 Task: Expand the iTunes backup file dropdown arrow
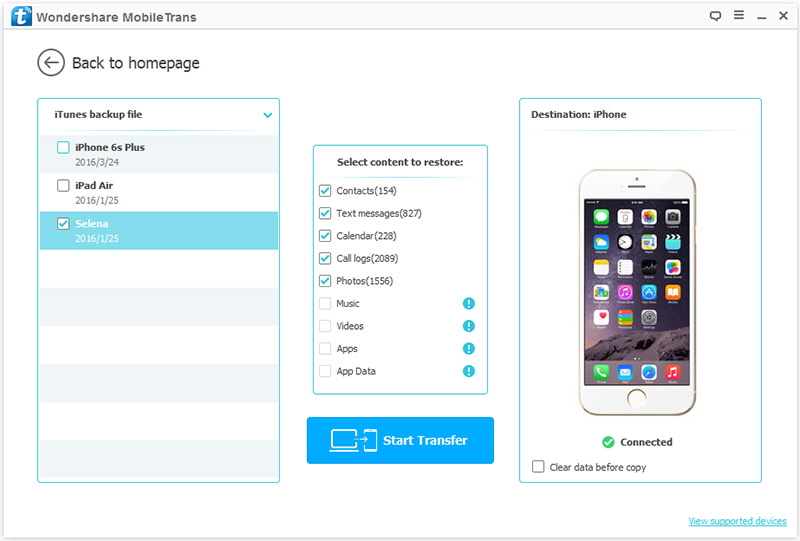point(267,115)
